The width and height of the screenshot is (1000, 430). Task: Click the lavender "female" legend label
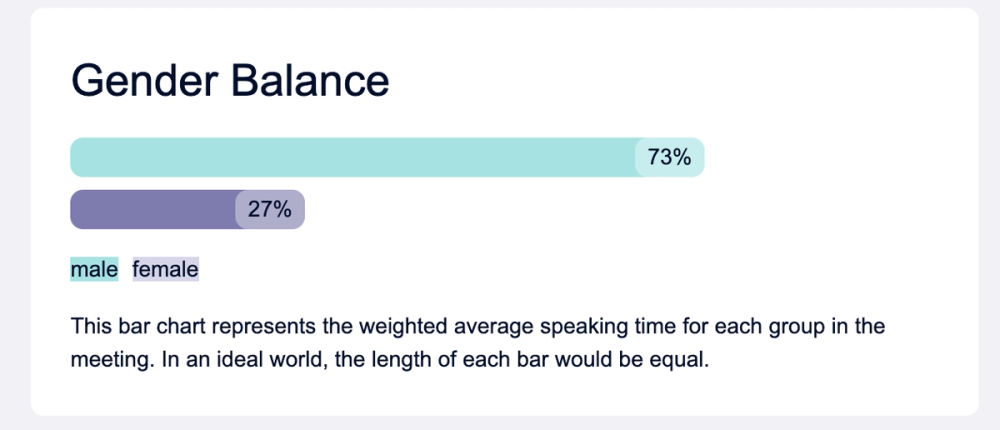[166, 269]
